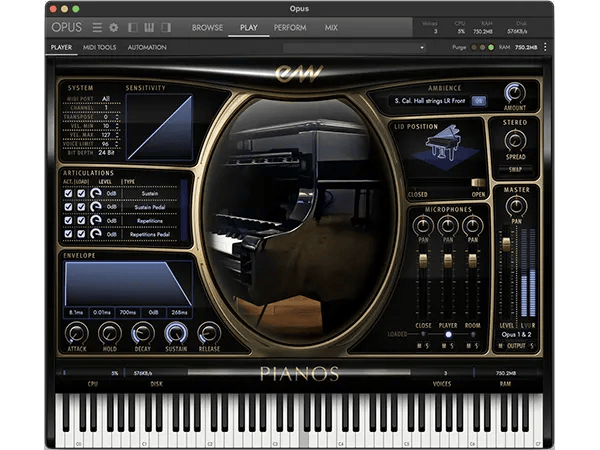Switch to the Play tab
600x450 pixels.
click(249, 28)
